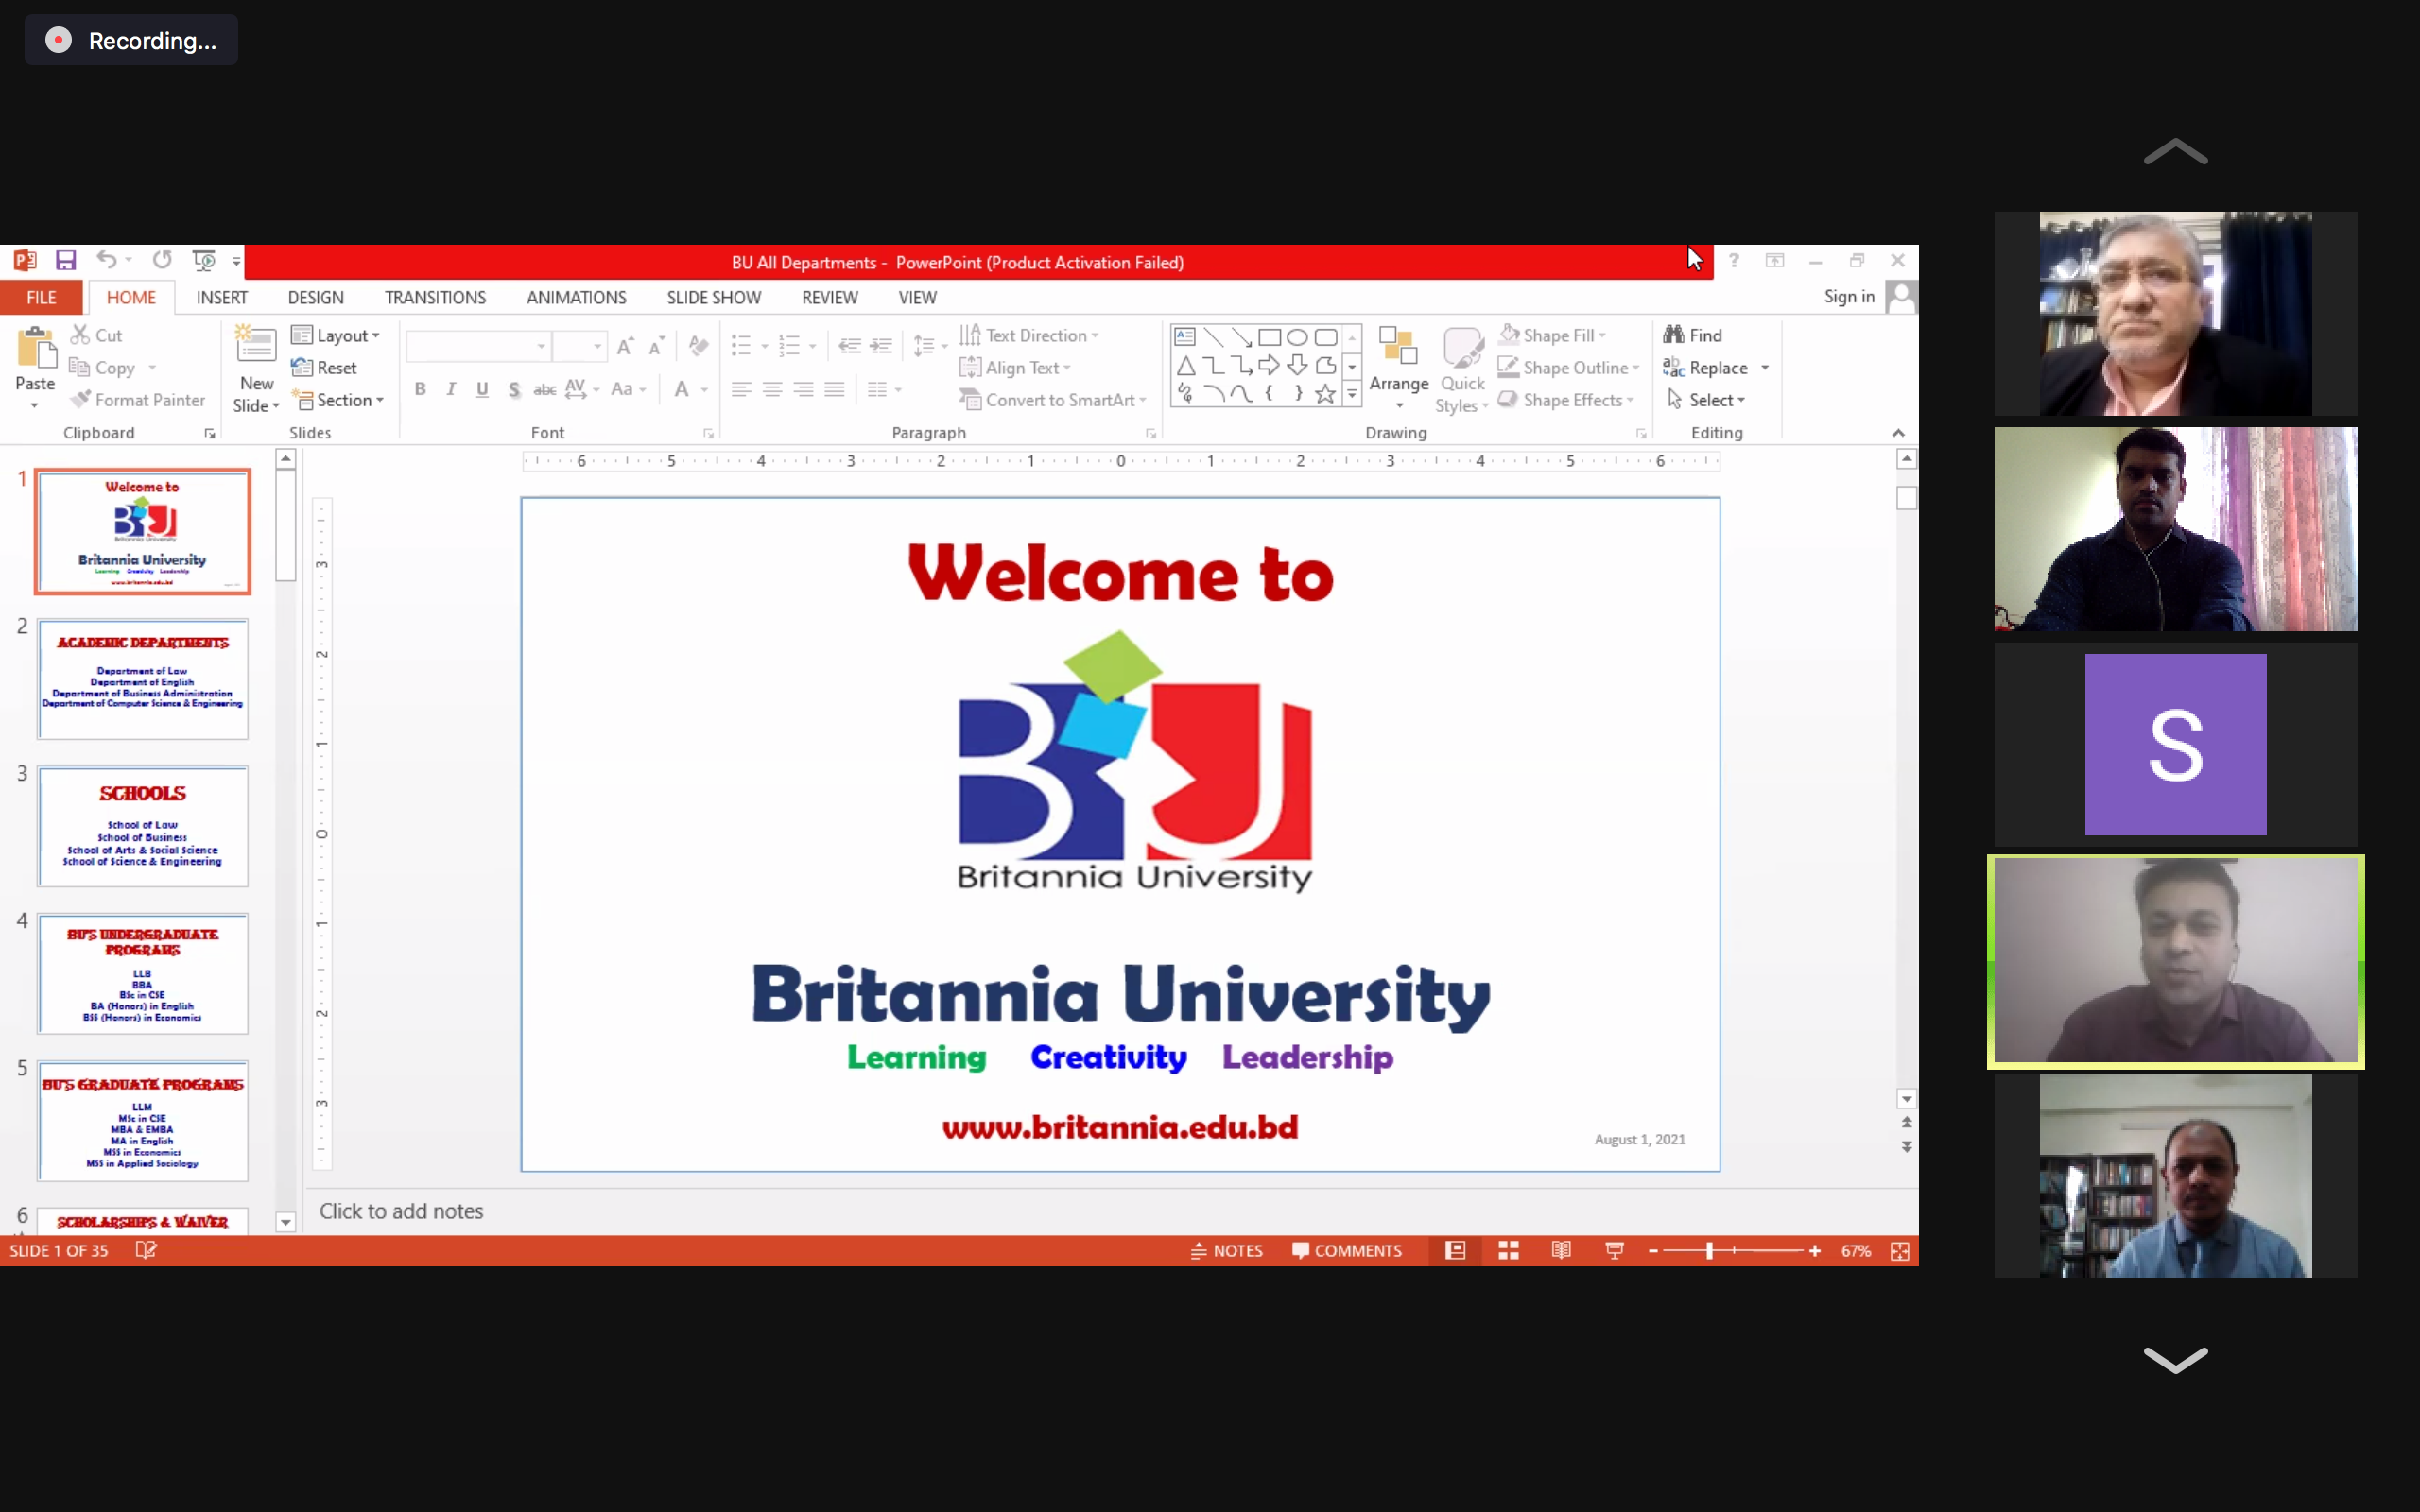The image size is (2420, 1512).
Task: Open spell check icon in status bar
Action: pyautogui.click(x=146, y=1250)
